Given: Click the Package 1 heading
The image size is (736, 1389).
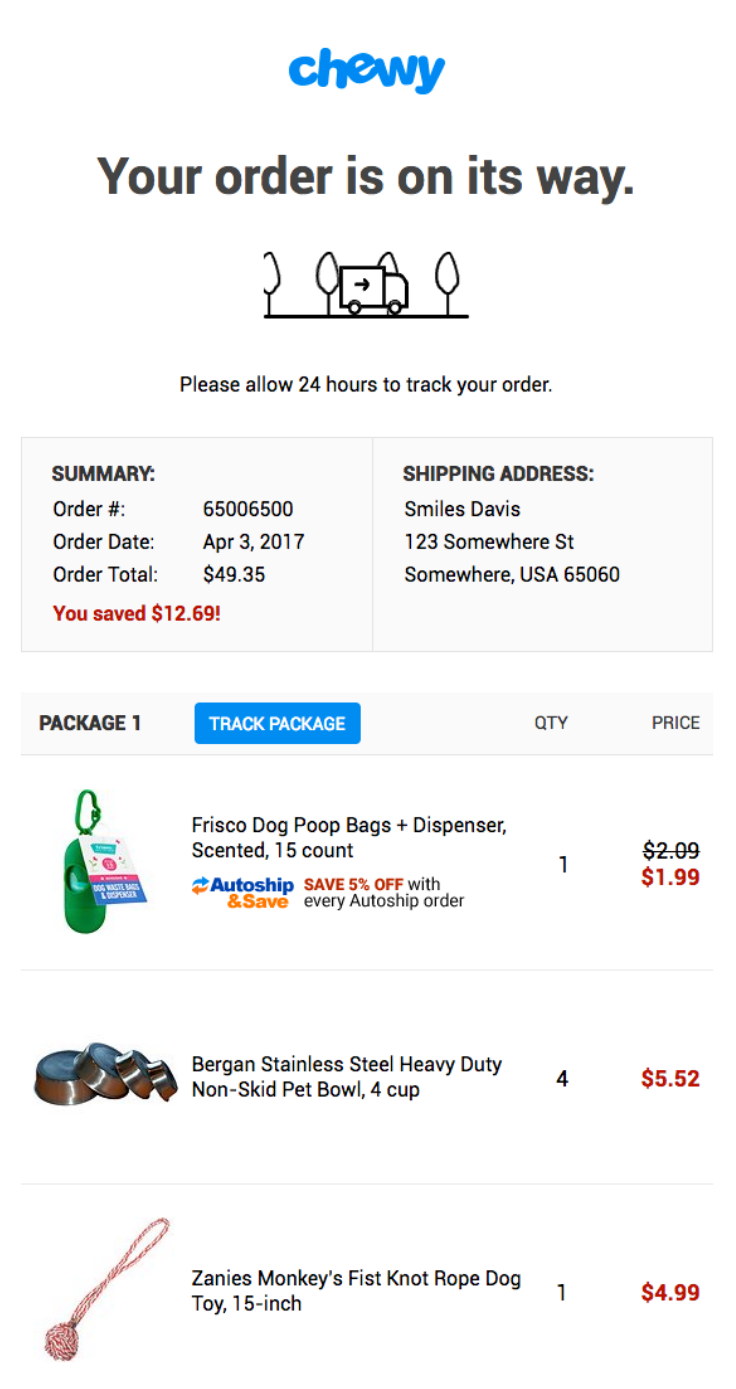Looking at the screenshot, I should [90, 723].
